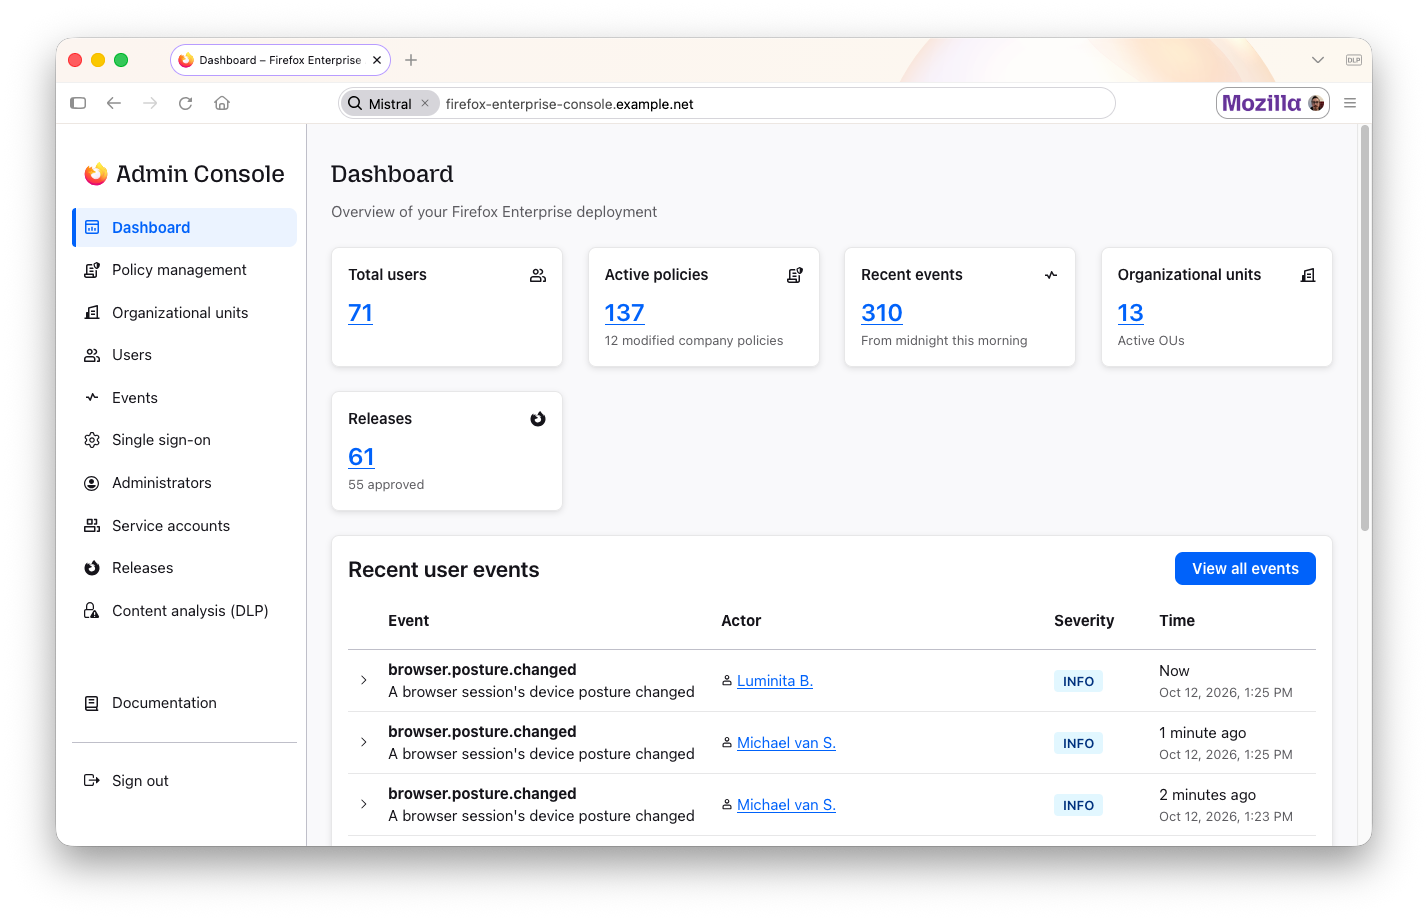Open the 137 active policies link

pos(624,313)
